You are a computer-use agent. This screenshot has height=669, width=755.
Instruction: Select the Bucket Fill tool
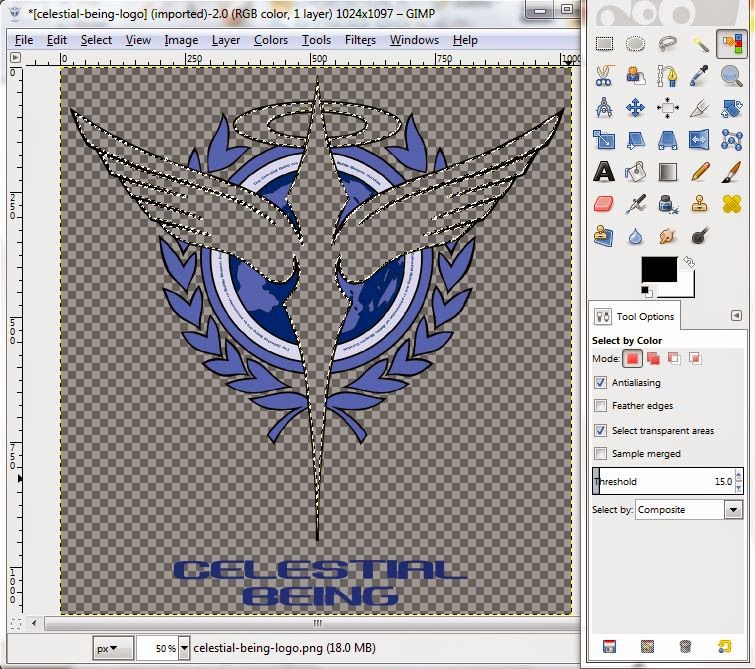point(636,172)
